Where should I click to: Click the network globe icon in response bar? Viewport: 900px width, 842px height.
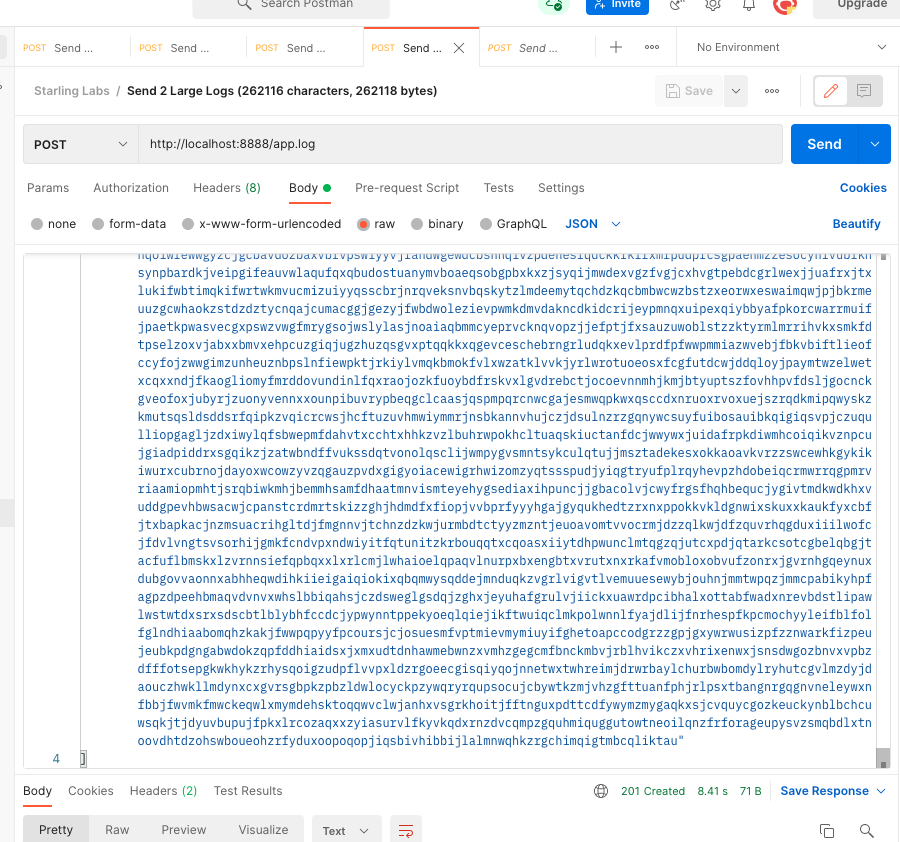coord(601,791)
